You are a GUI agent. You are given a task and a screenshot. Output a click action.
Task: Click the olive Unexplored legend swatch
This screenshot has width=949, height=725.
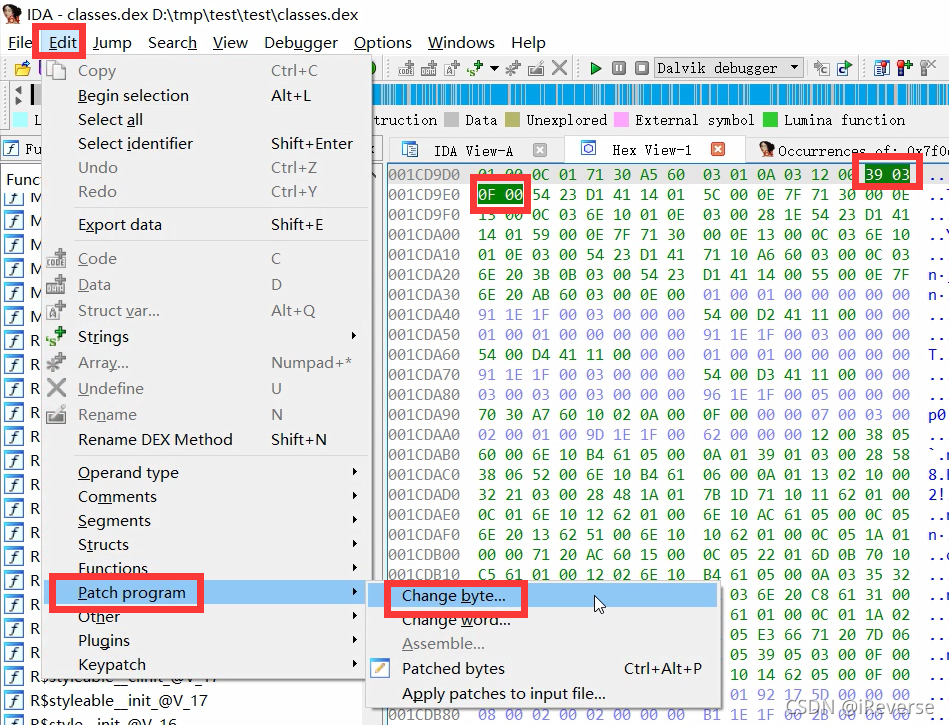click(x=513, y=120)
